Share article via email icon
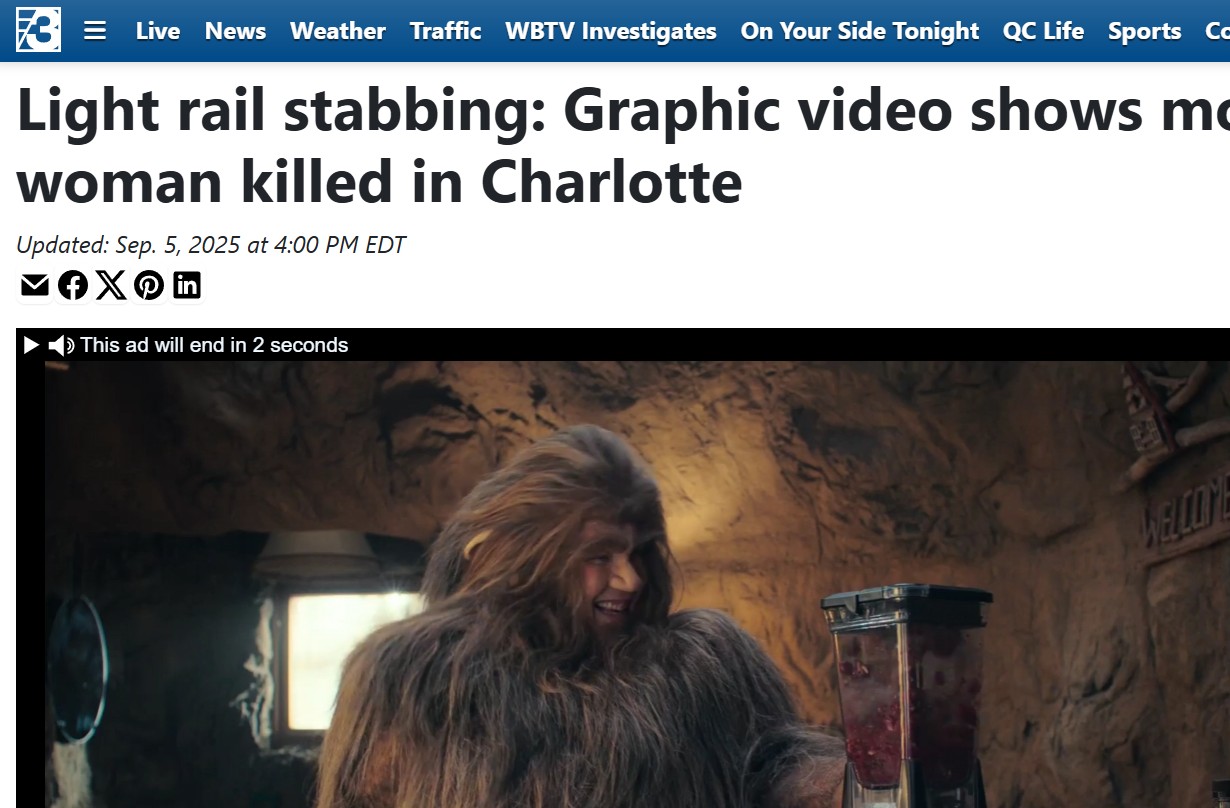 coord(35,285)
